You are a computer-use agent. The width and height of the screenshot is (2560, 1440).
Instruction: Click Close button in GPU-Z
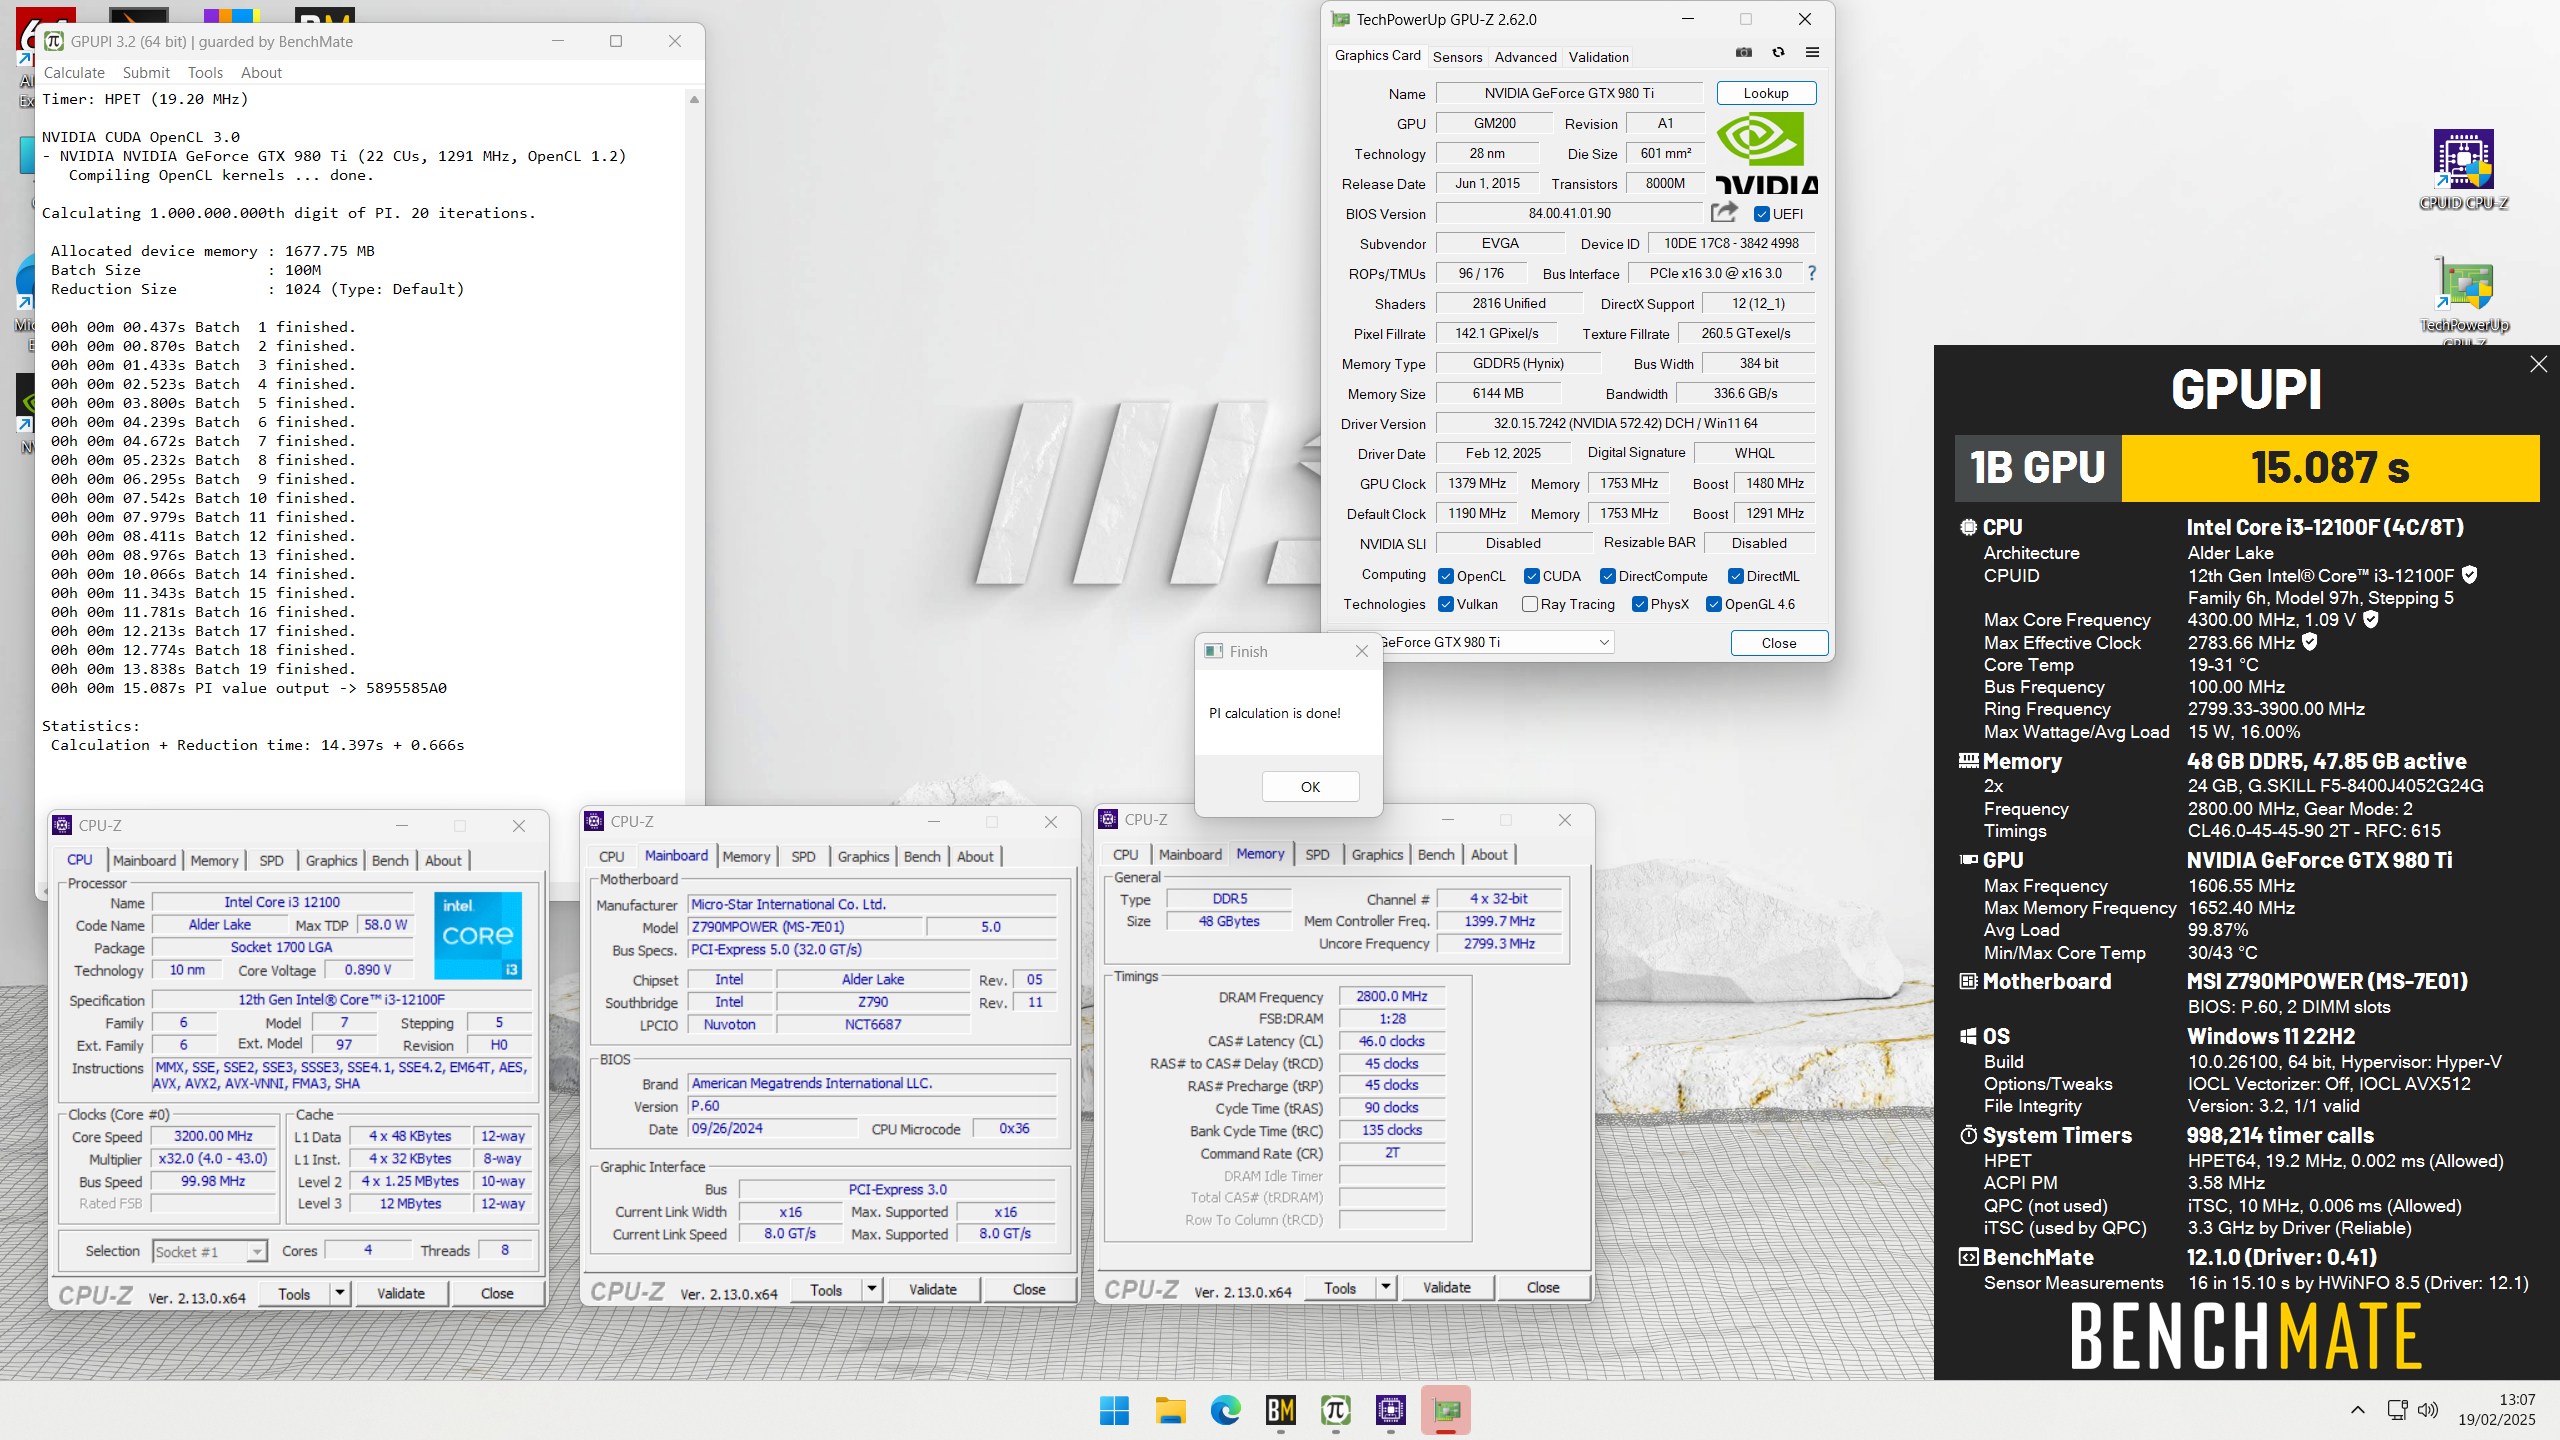coord(1779,643)
